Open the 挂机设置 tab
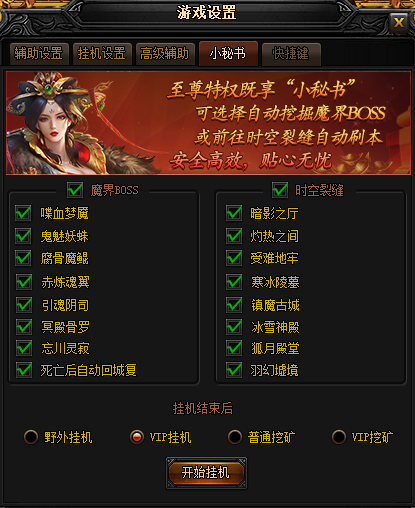415x508 pixels. (102, 54)
